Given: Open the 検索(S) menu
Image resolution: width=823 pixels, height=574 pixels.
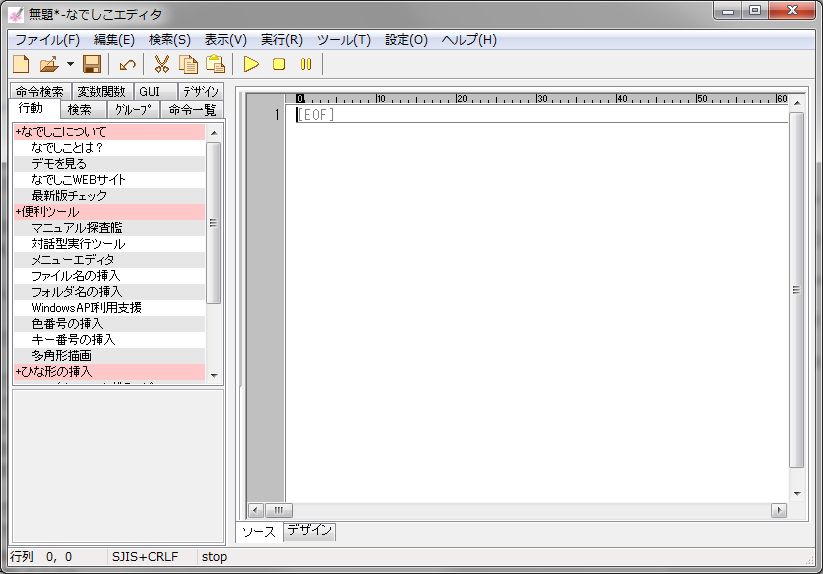Looking at the screenshot, I should point(170,40).
